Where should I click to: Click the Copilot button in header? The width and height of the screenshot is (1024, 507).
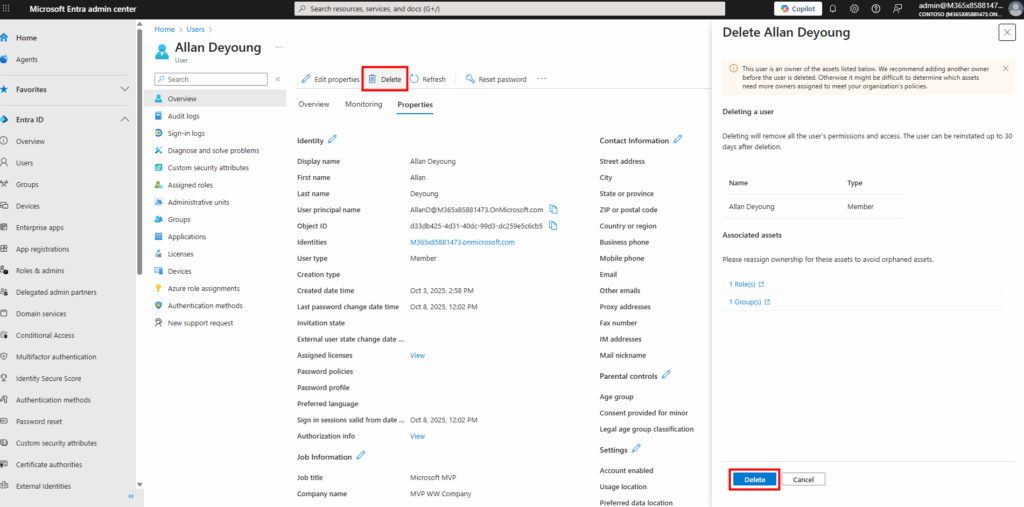(796, 8)
